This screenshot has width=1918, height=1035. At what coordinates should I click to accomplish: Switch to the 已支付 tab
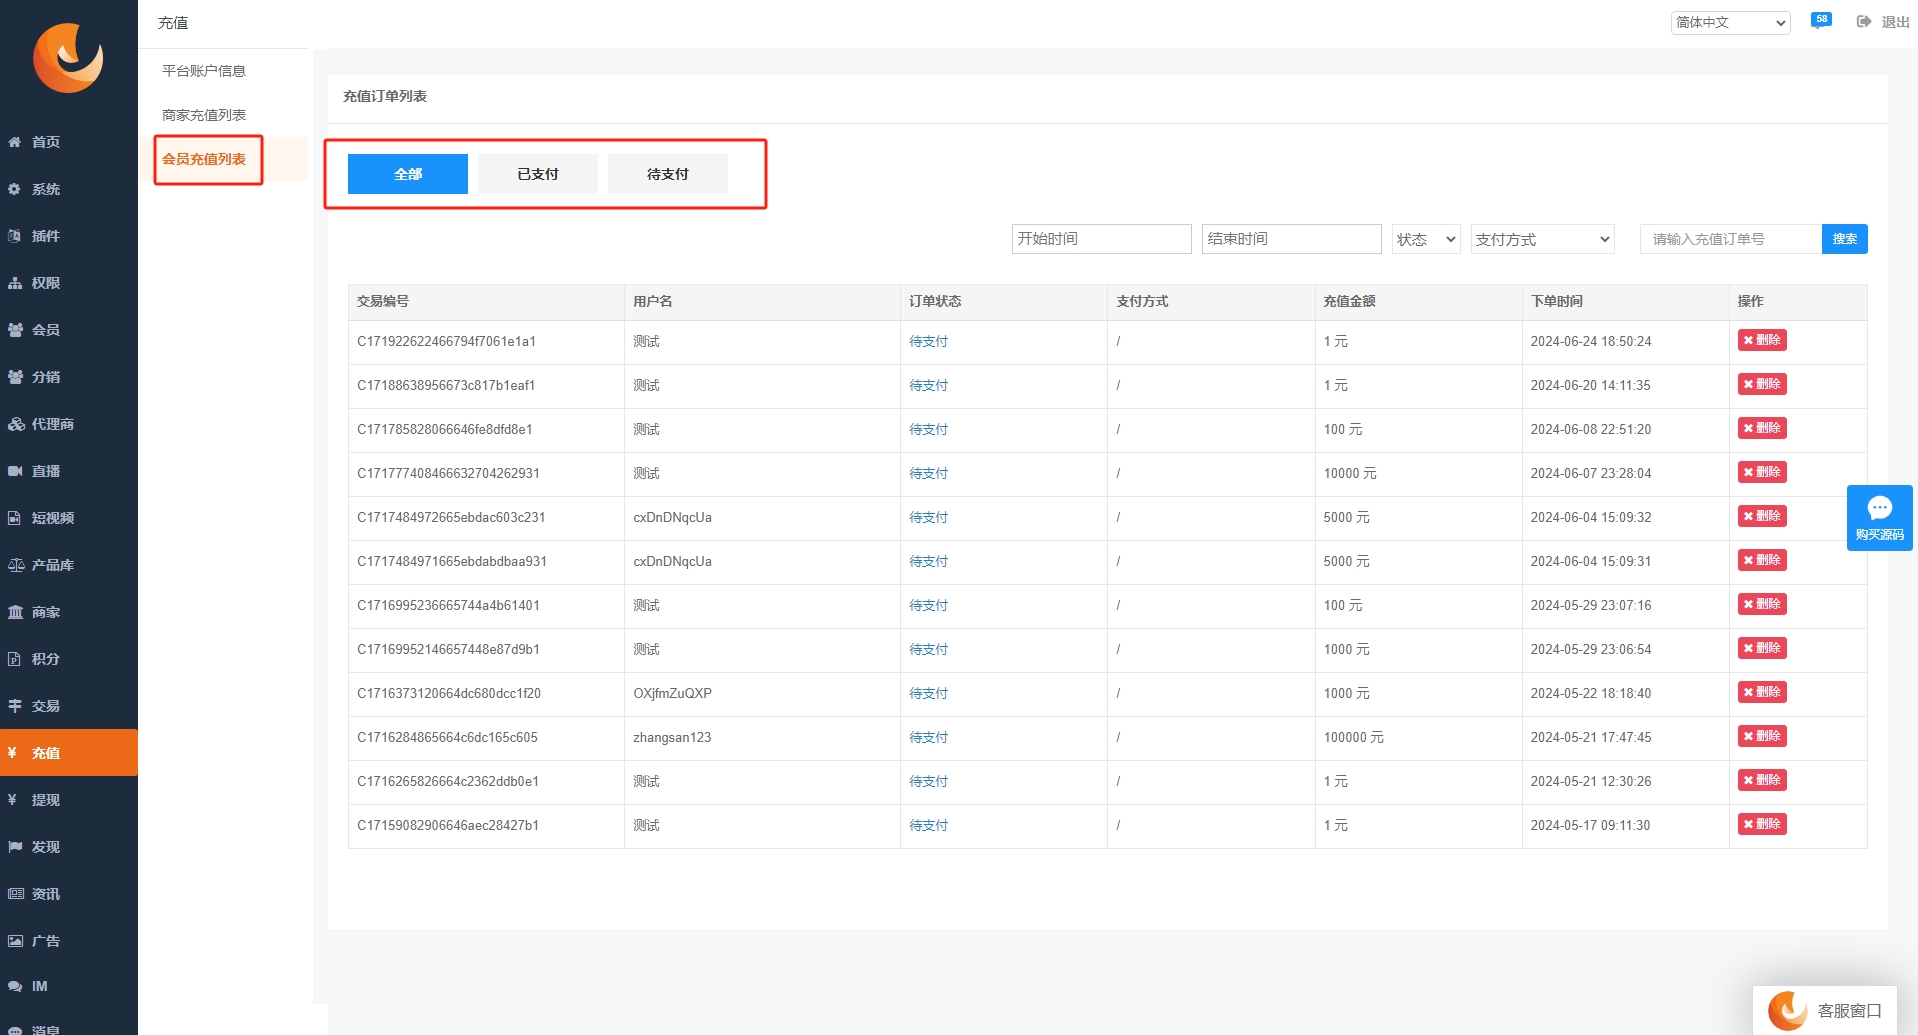coord(538,174)
